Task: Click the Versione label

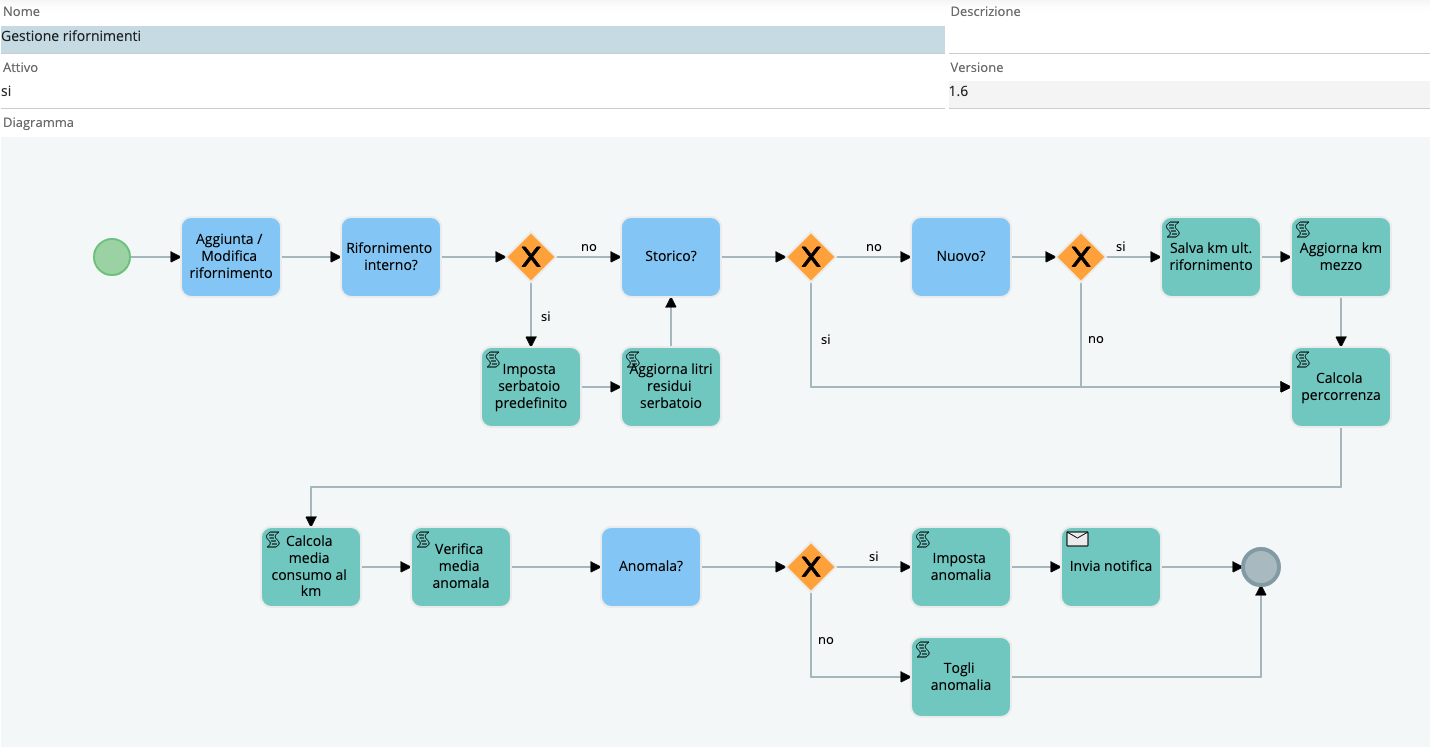Action: [977, 68]
